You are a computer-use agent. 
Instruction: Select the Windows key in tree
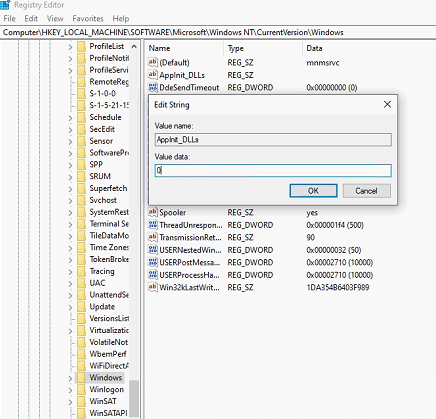[106, 377]
